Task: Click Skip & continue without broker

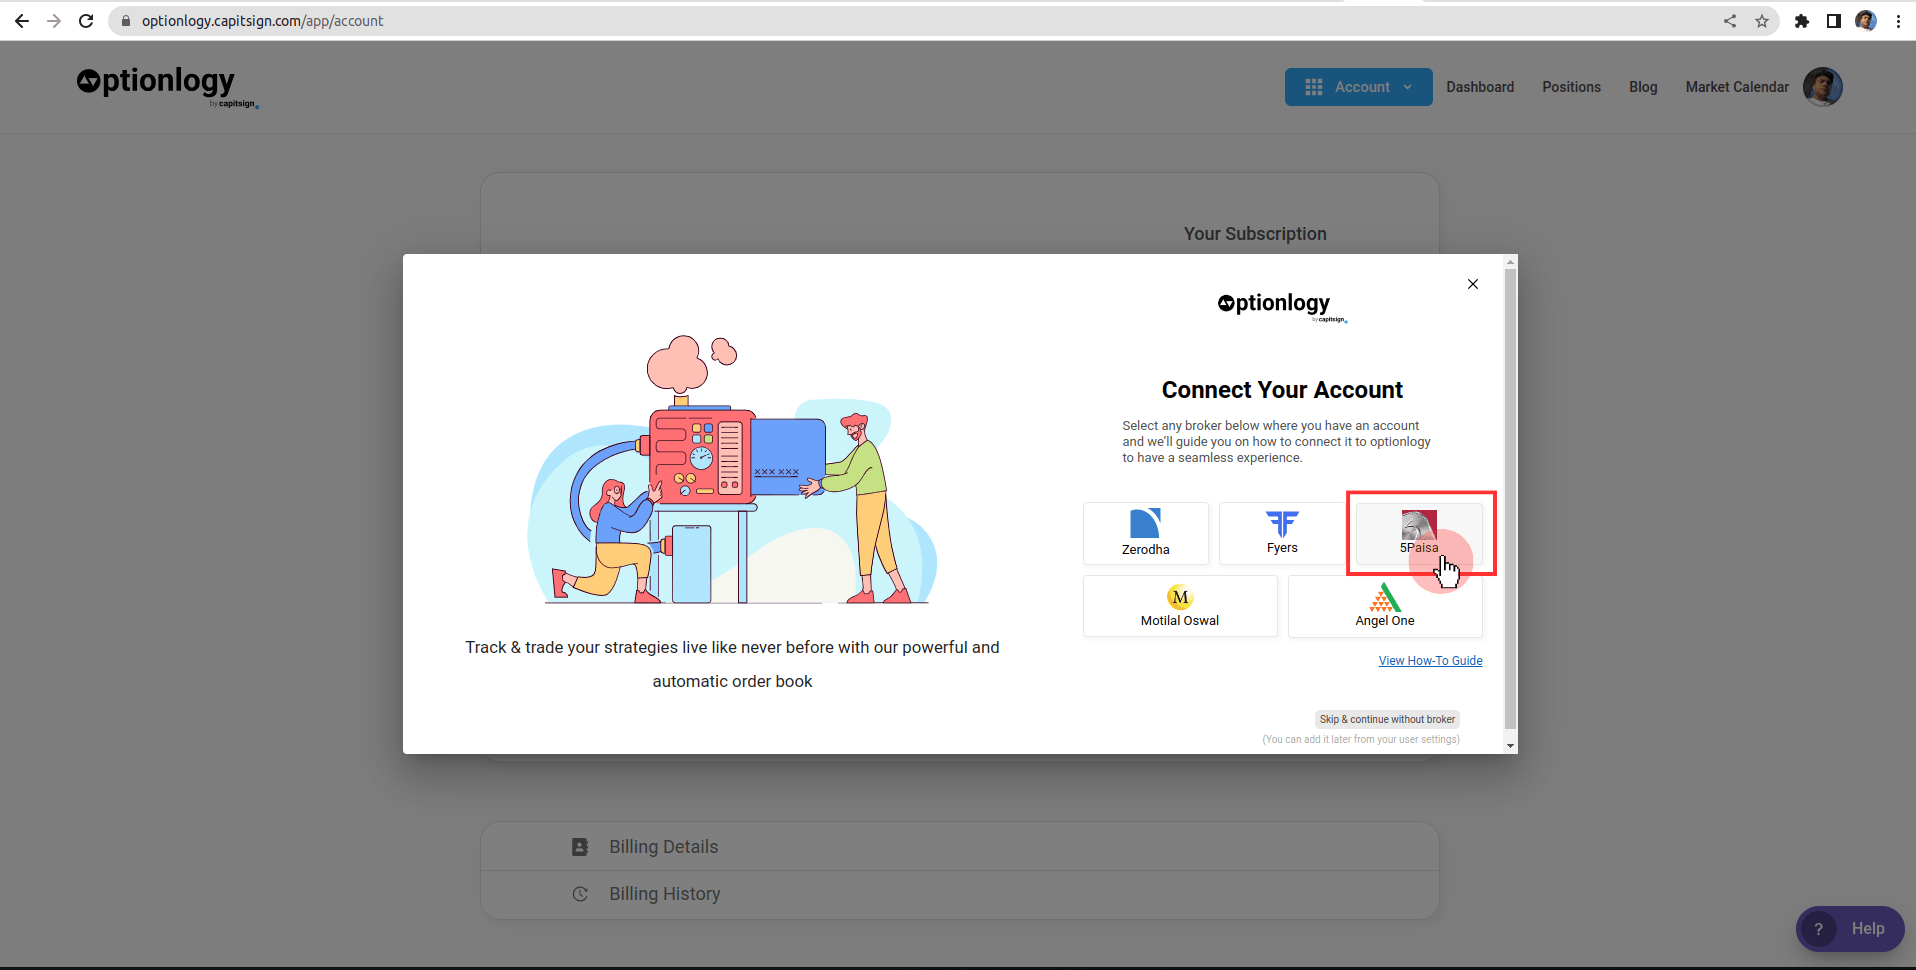Action: coord(1387,719)
